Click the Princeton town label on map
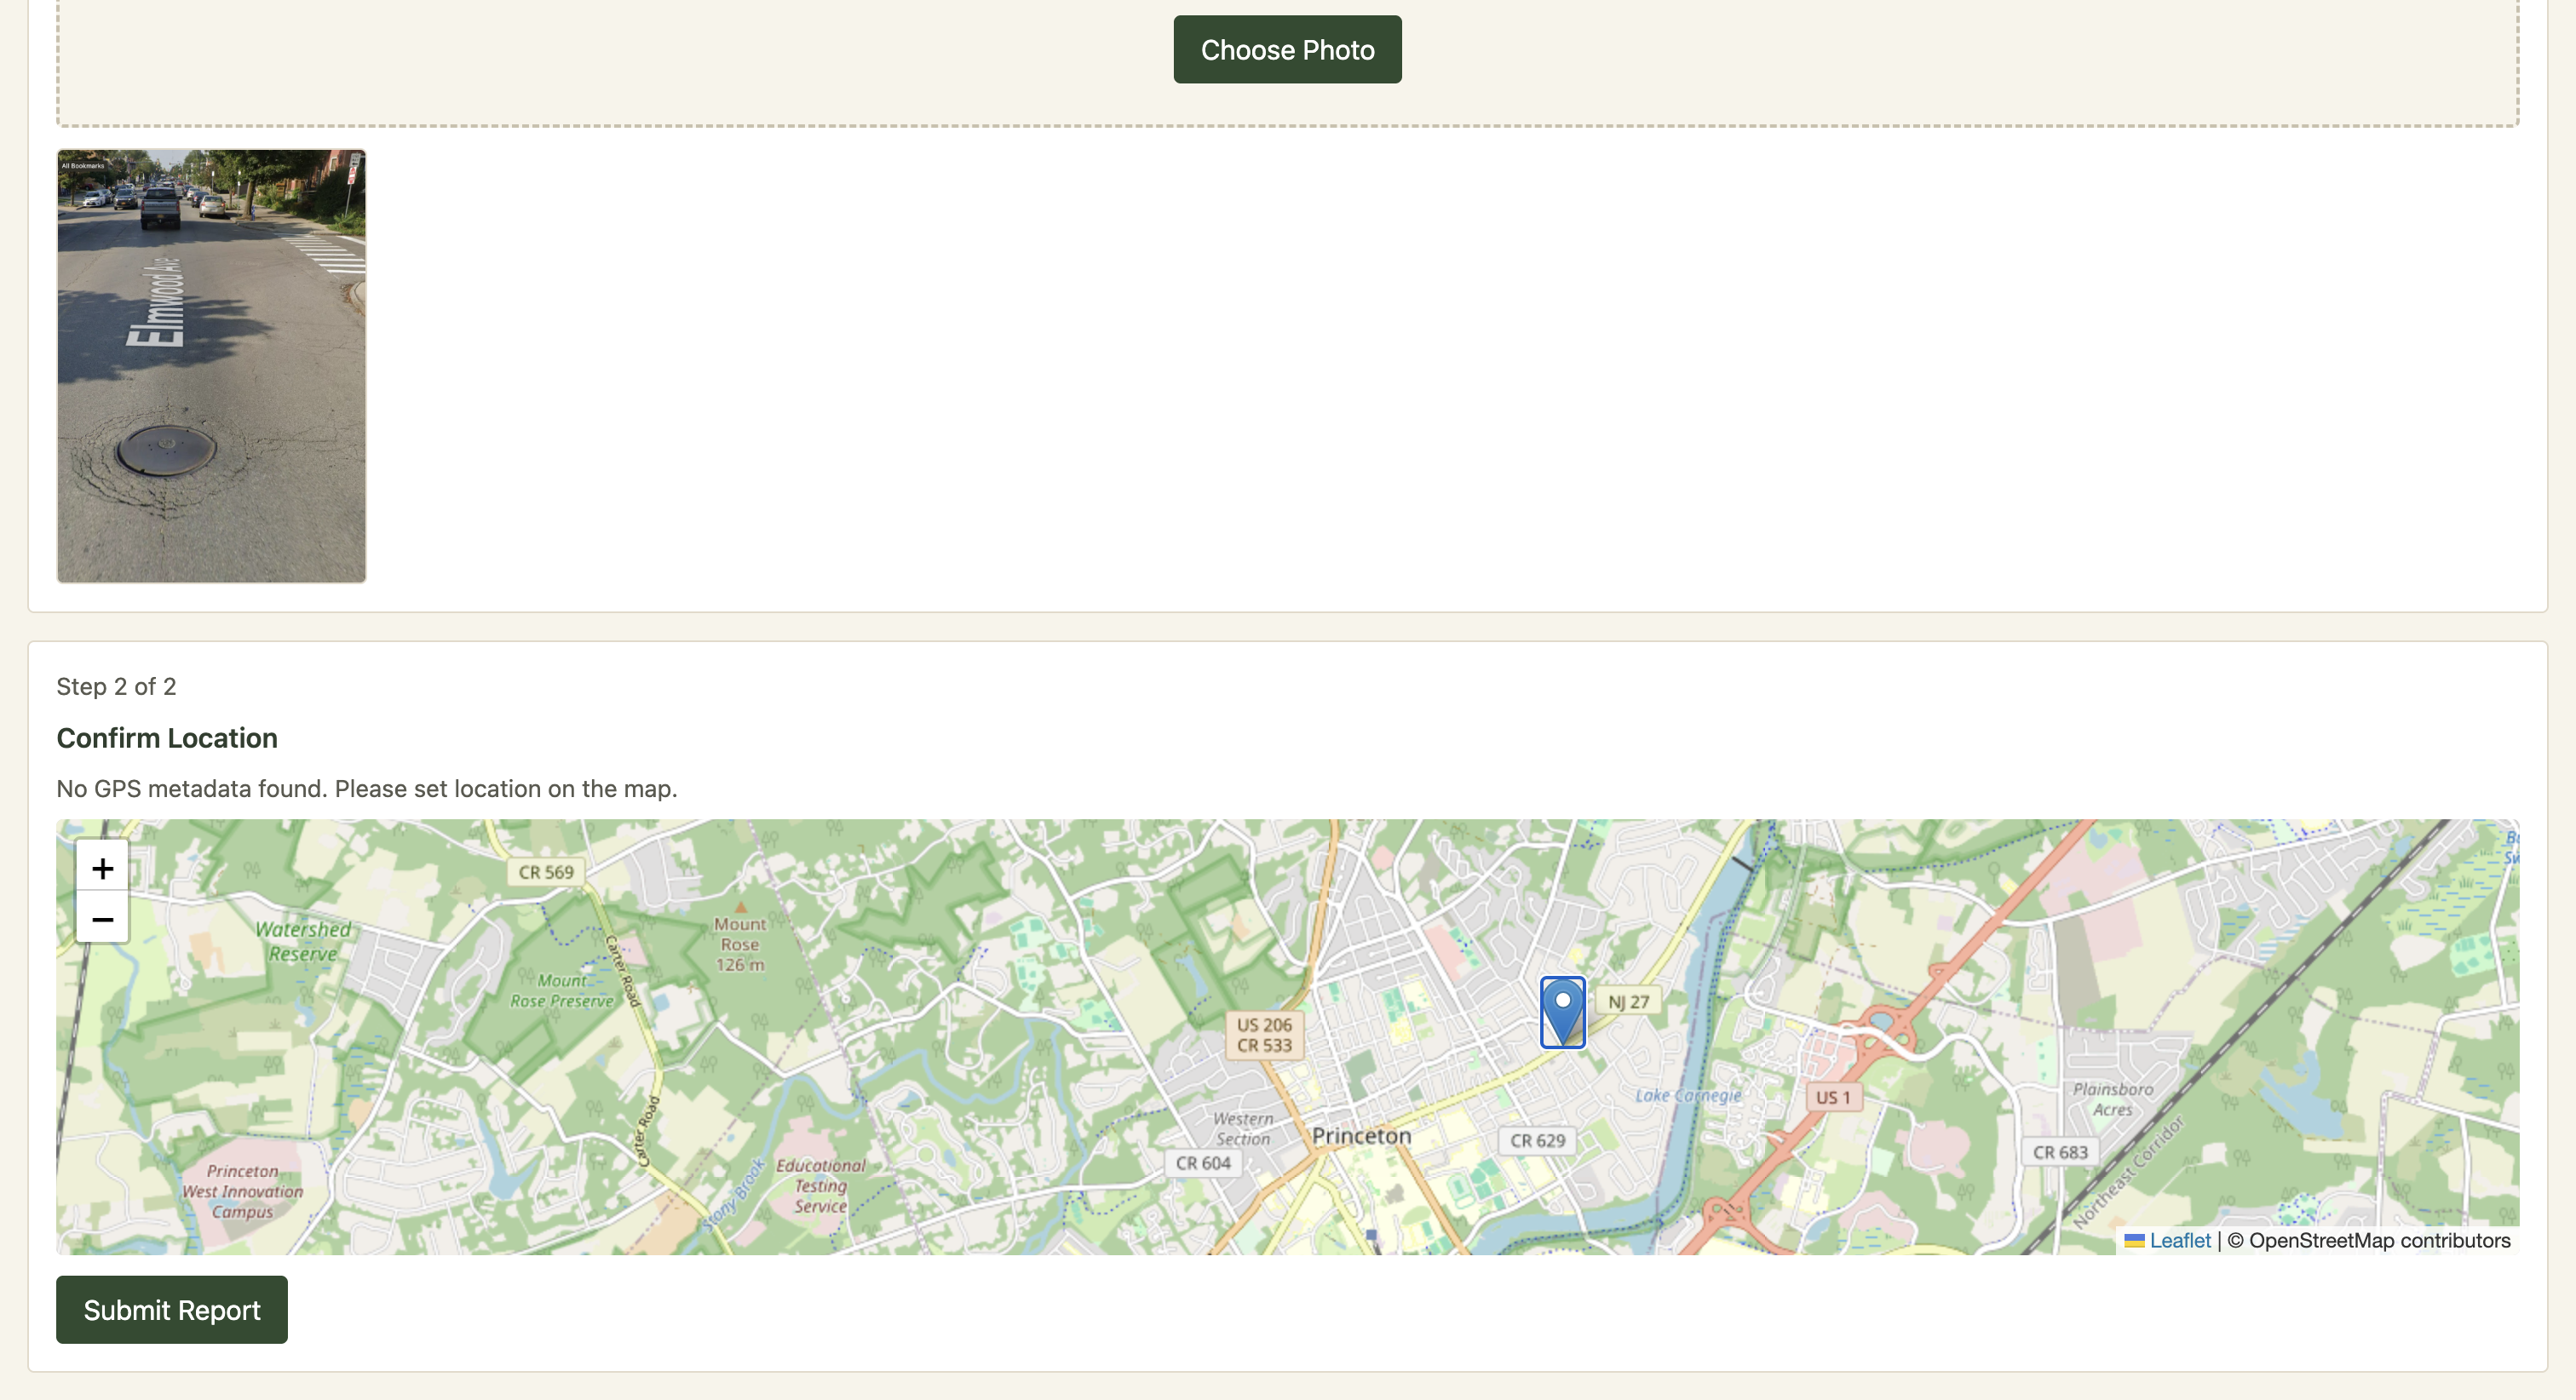This screenshot has height=1400, width=2576. [1360, 1136]
